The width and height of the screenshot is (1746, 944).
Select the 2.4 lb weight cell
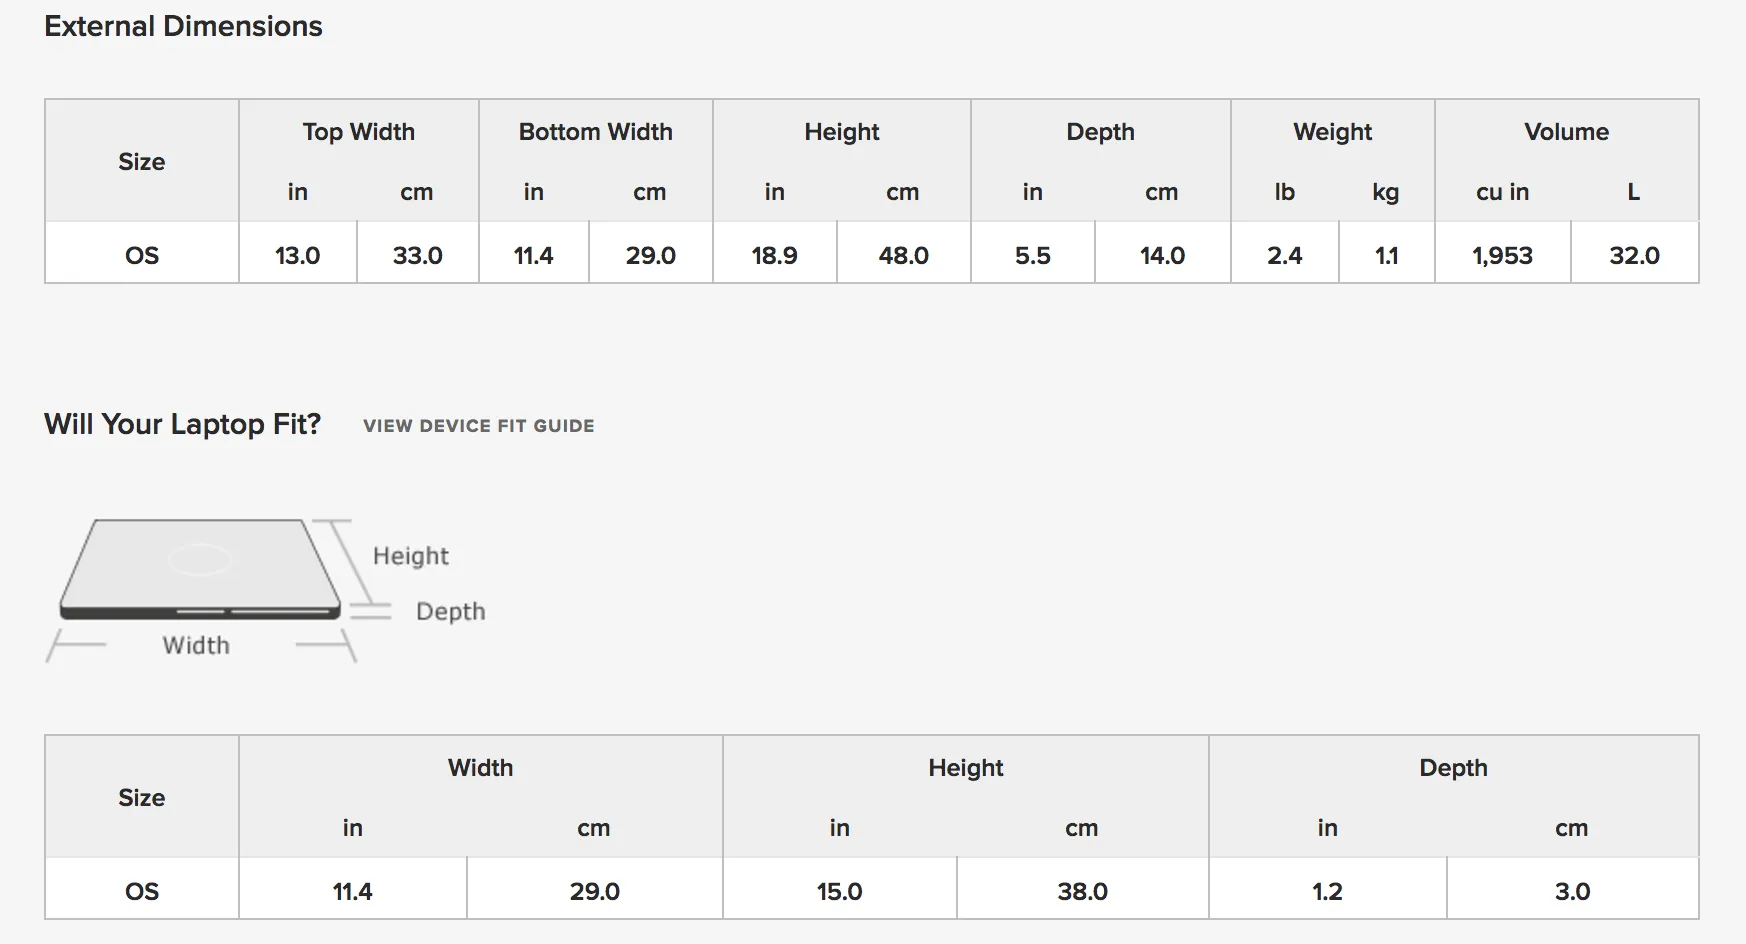point(1285,253)
